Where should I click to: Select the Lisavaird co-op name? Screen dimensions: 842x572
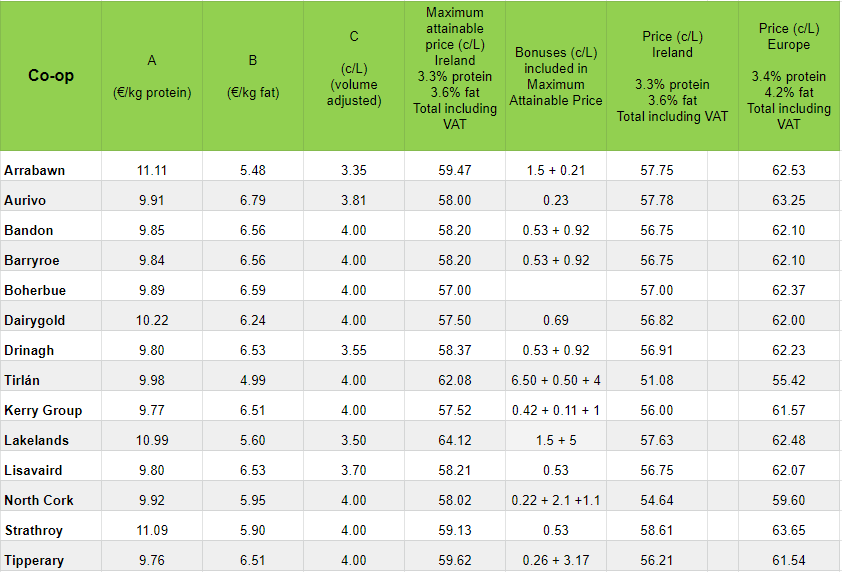(x=33, y=470)
